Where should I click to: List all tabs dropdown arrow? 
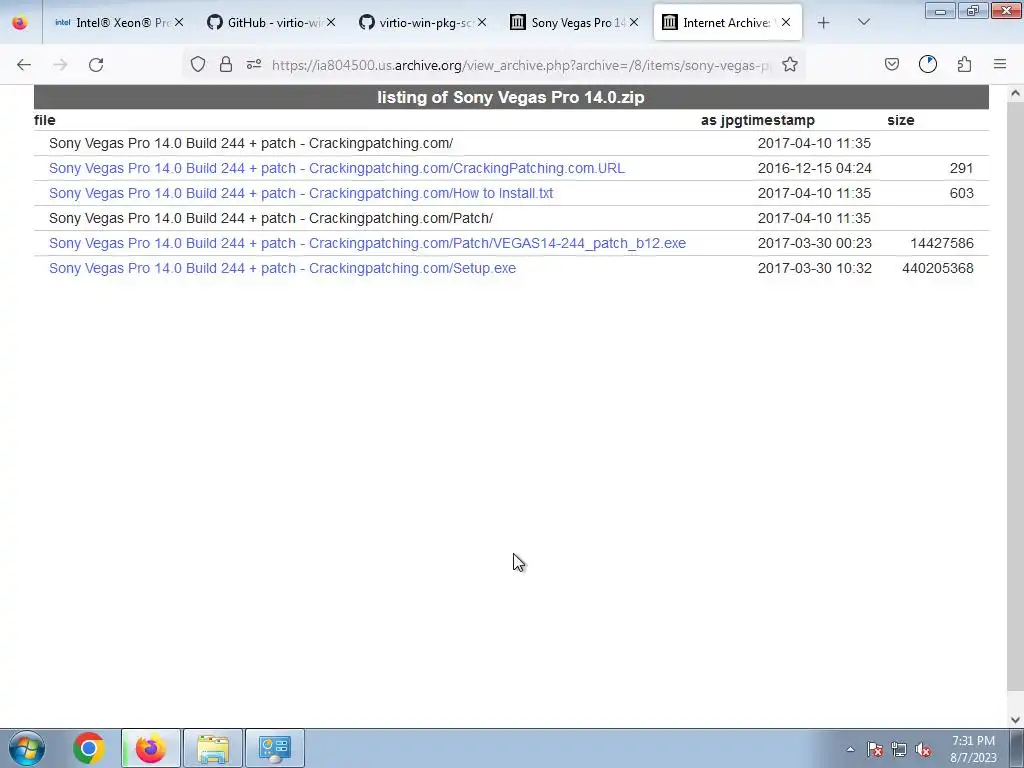863,22
